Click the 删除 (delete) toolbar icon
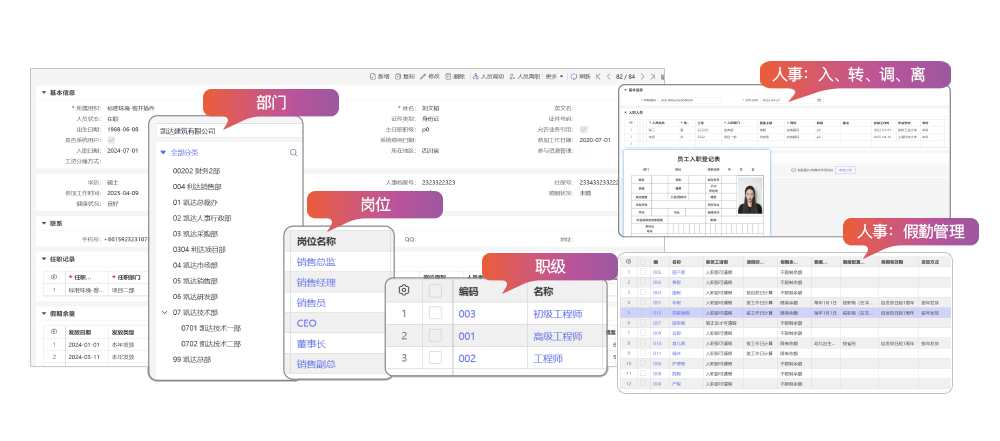Screen dimensions: 1000x441 click(448, 76)
